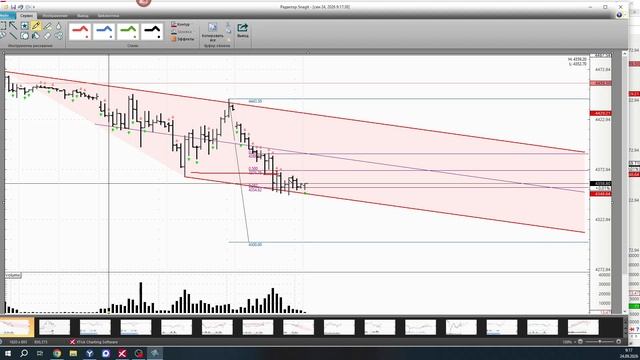Viewport: 640px width, 360px height.
Task: Switch to the Библиотека ribbon tab
Action: coord(108,16)
